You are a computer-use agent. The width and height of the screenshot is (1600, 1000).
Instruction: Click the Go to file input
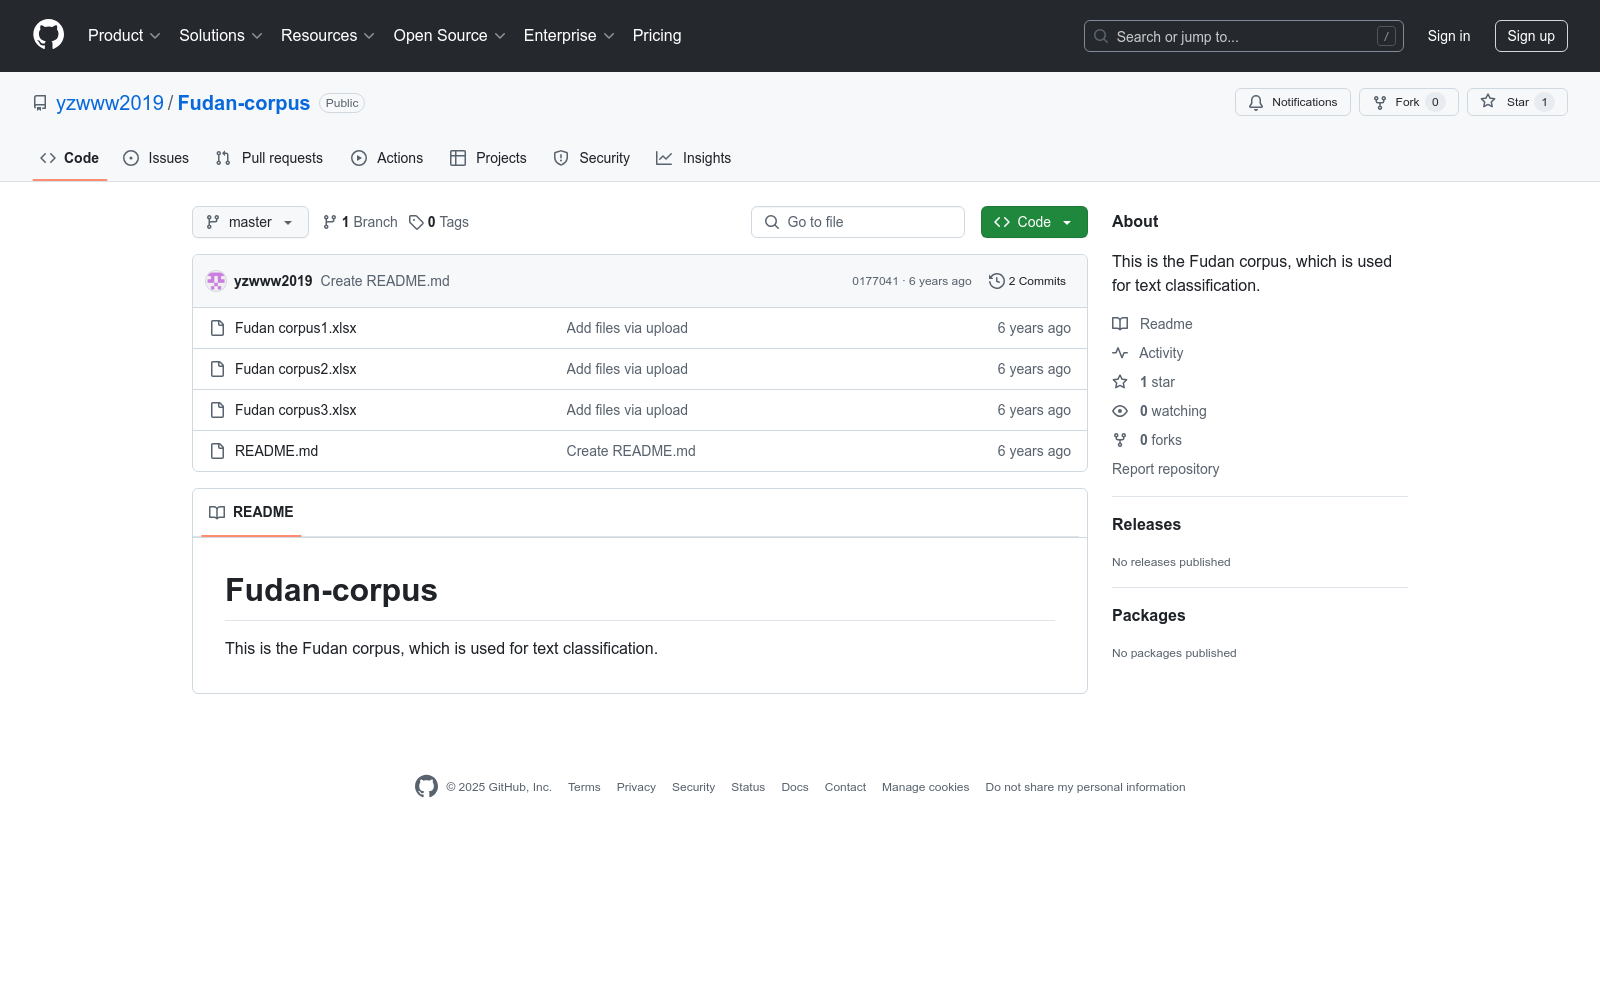858,222
